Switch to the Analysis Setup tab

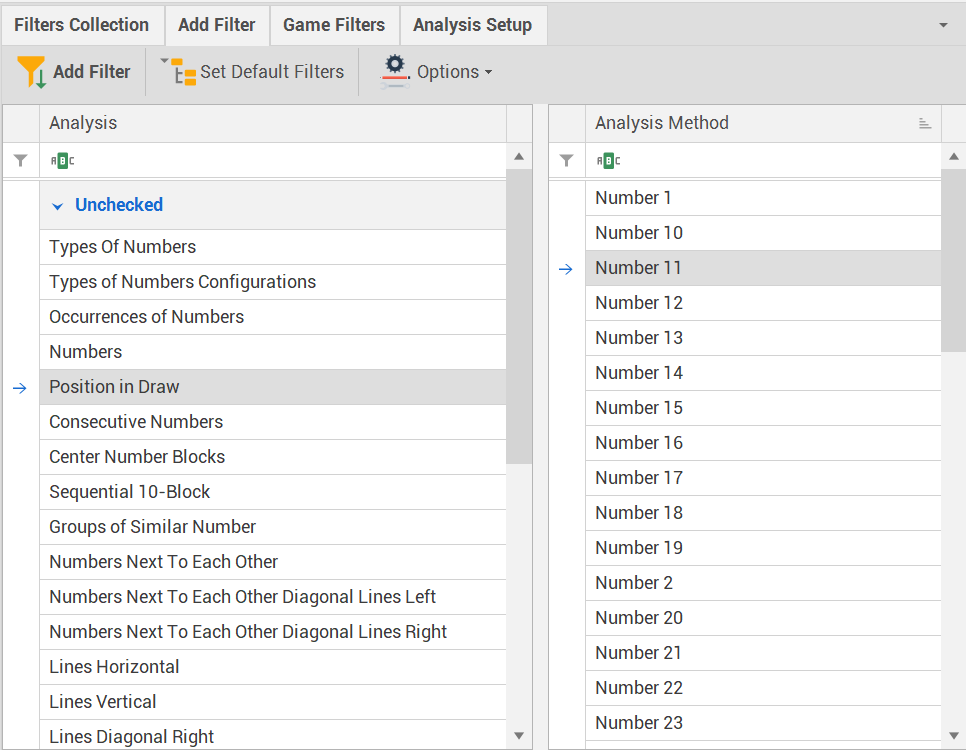point(472,25)
